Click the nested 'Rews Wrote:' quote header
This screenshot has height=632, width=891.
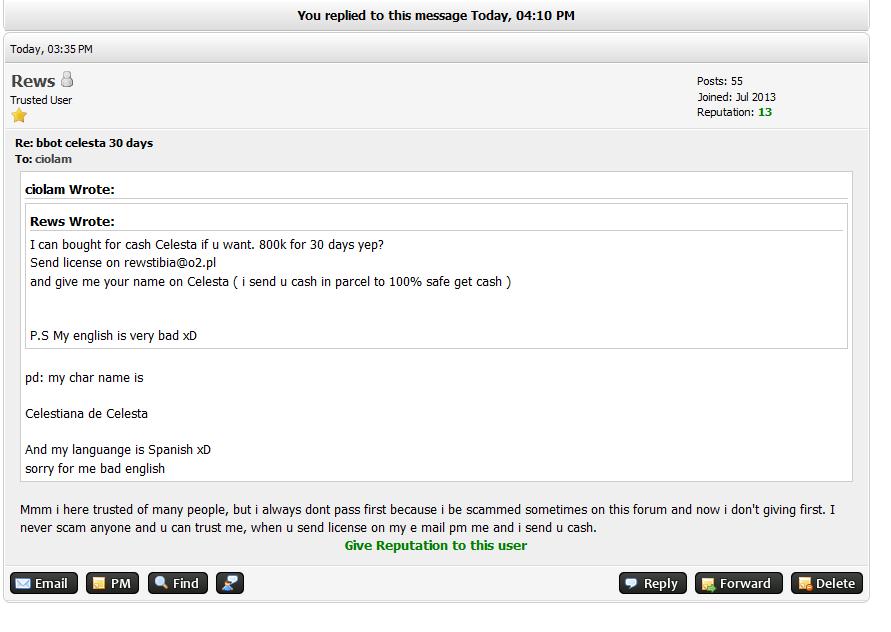pos(72,221)
